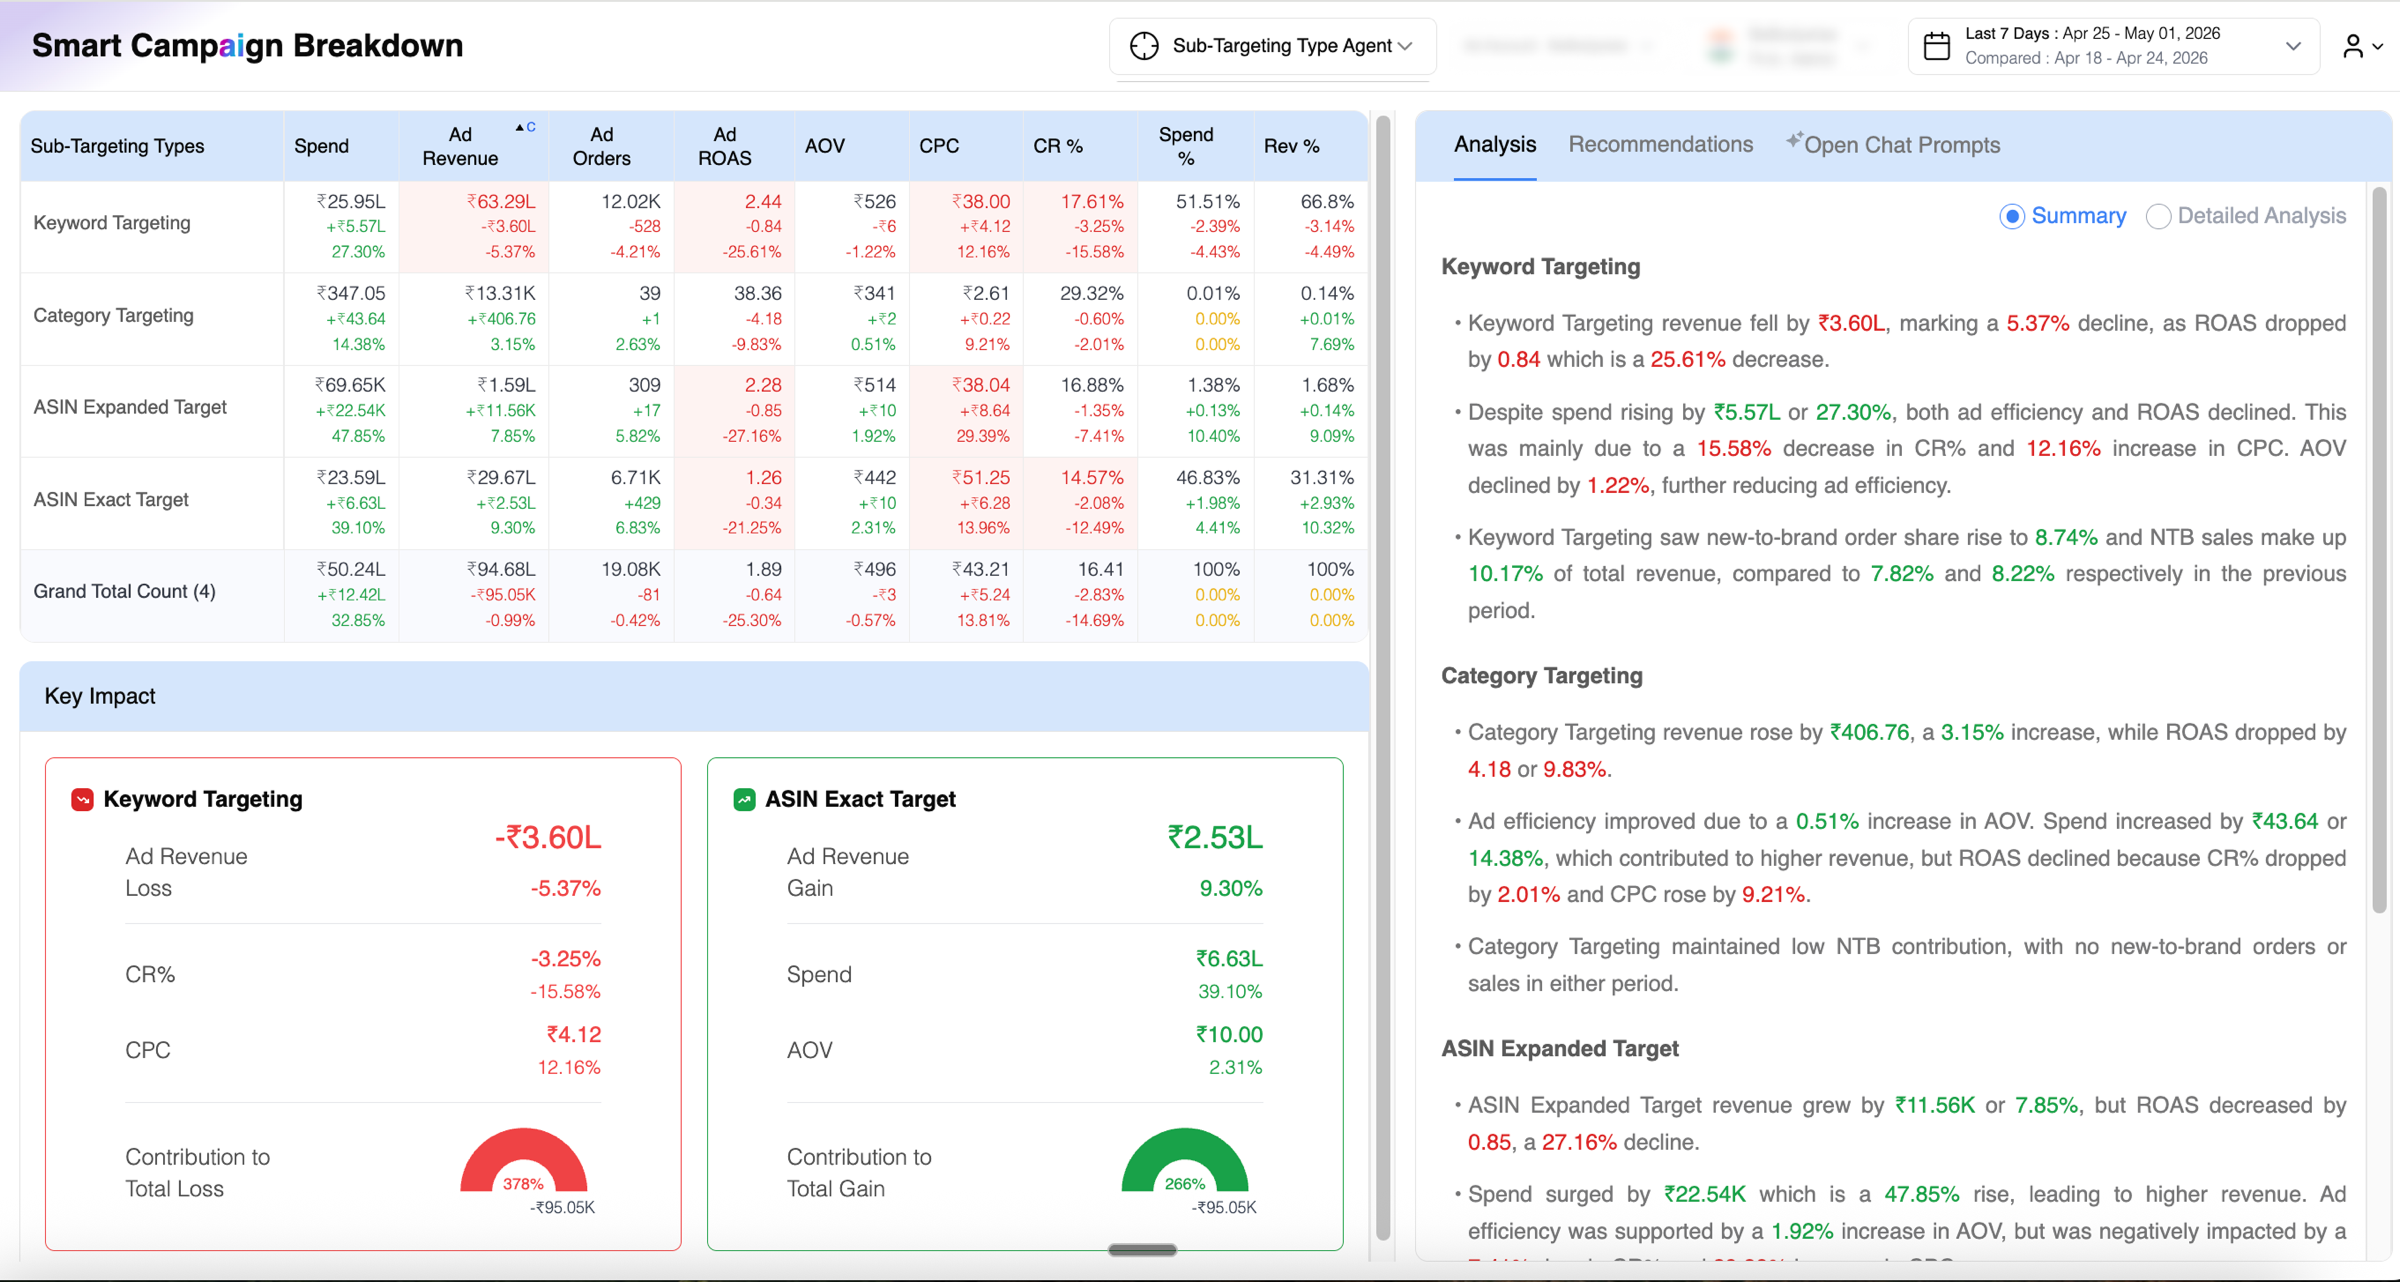
Task: Select the ASIN Expanded Target row label
Action: [x=130, y=408]
